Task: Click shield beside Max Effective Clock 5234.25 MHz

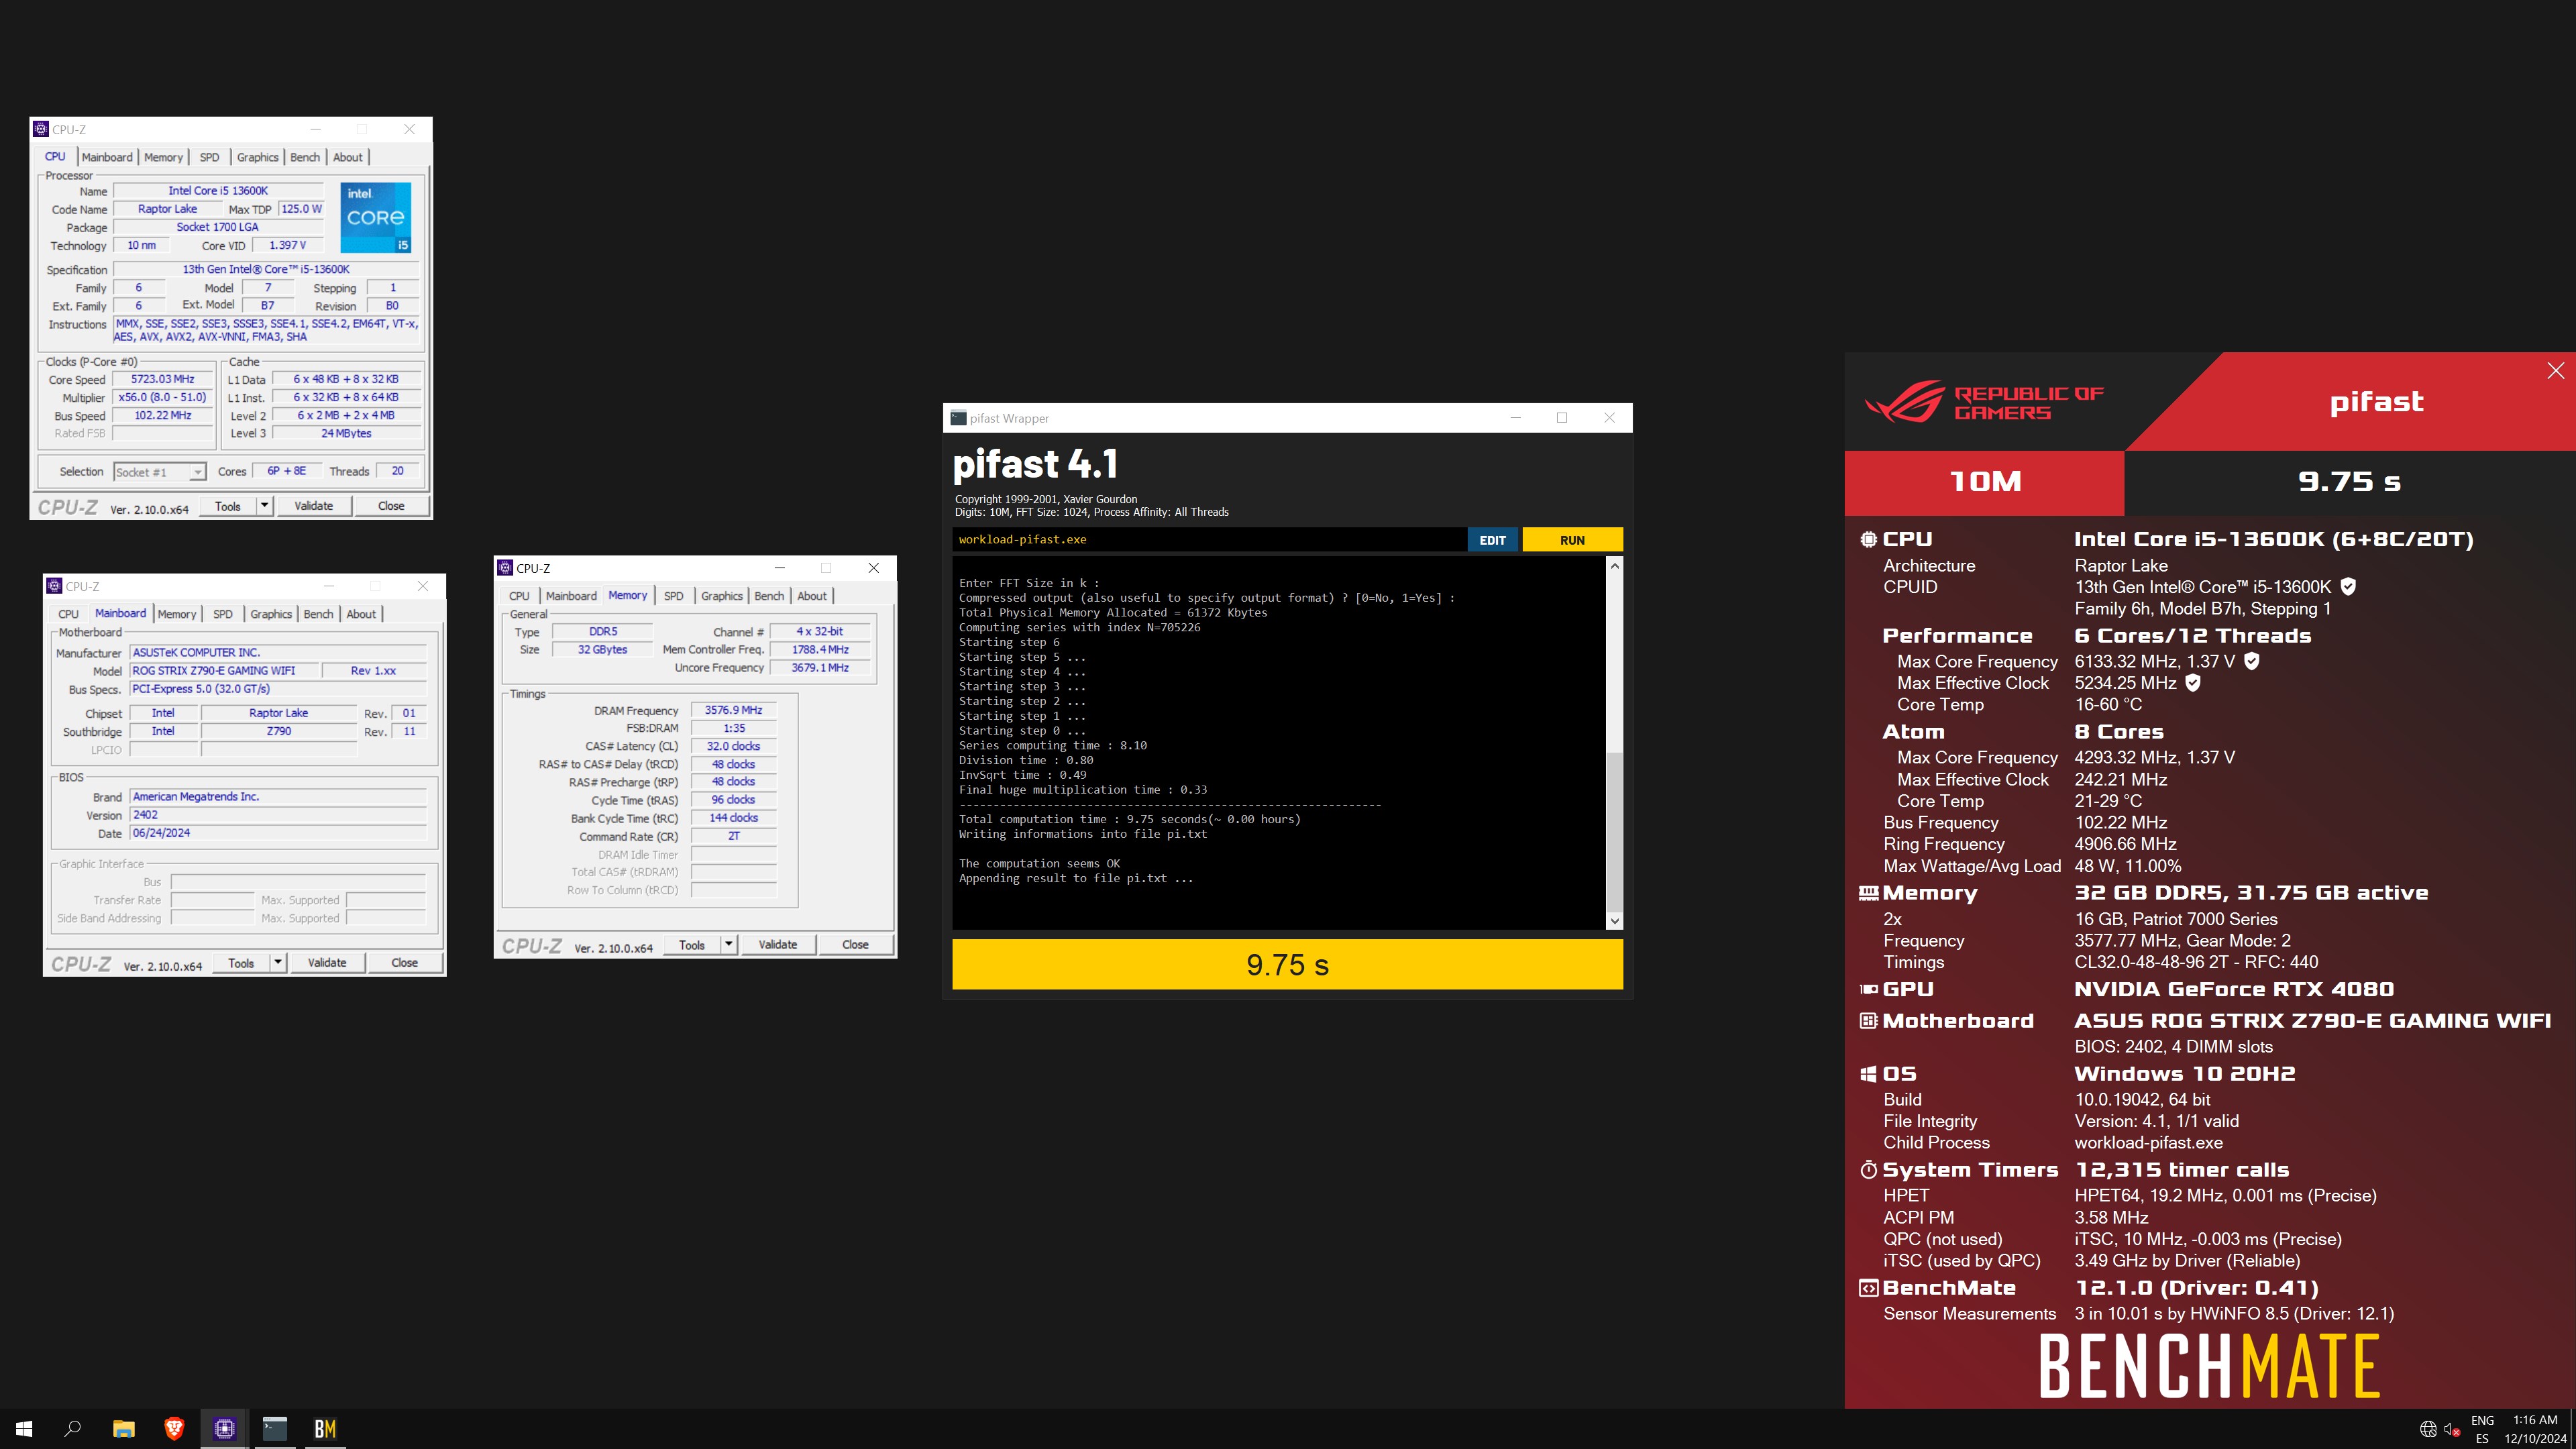Action: click(2192, 683)
